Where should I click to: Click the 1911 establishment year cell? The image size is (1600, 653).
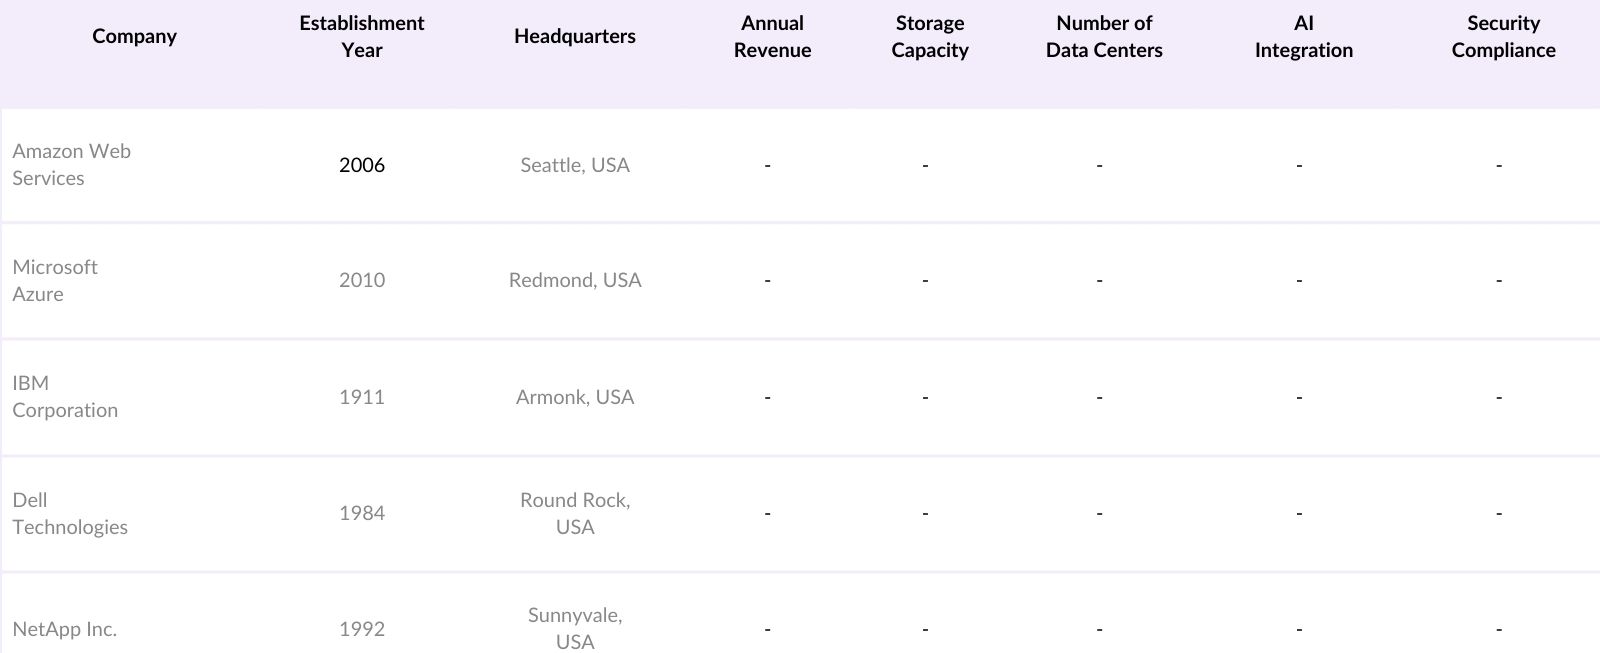point(362,397)
